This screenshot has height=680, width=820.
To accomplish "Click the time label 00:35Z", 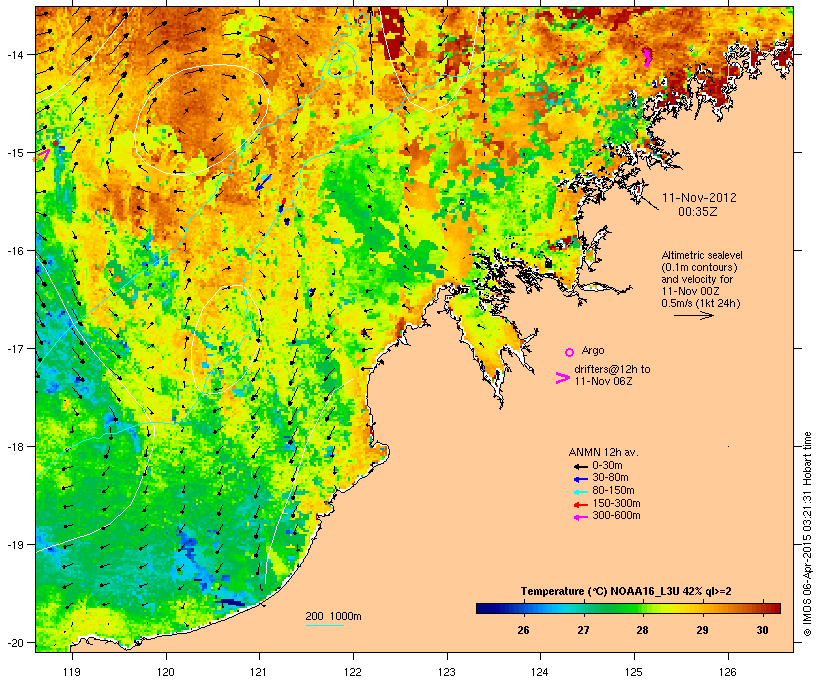I will [697, 211].
